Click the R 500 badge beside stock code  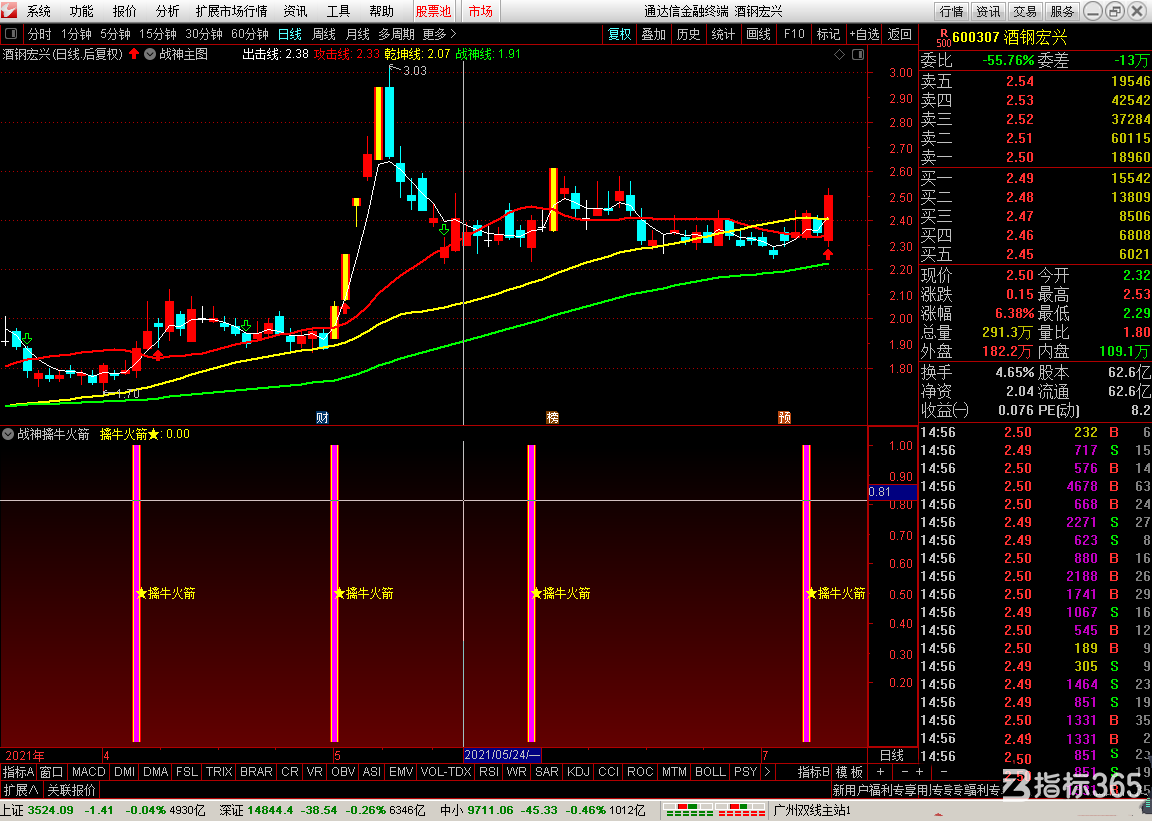pos(943,37)
